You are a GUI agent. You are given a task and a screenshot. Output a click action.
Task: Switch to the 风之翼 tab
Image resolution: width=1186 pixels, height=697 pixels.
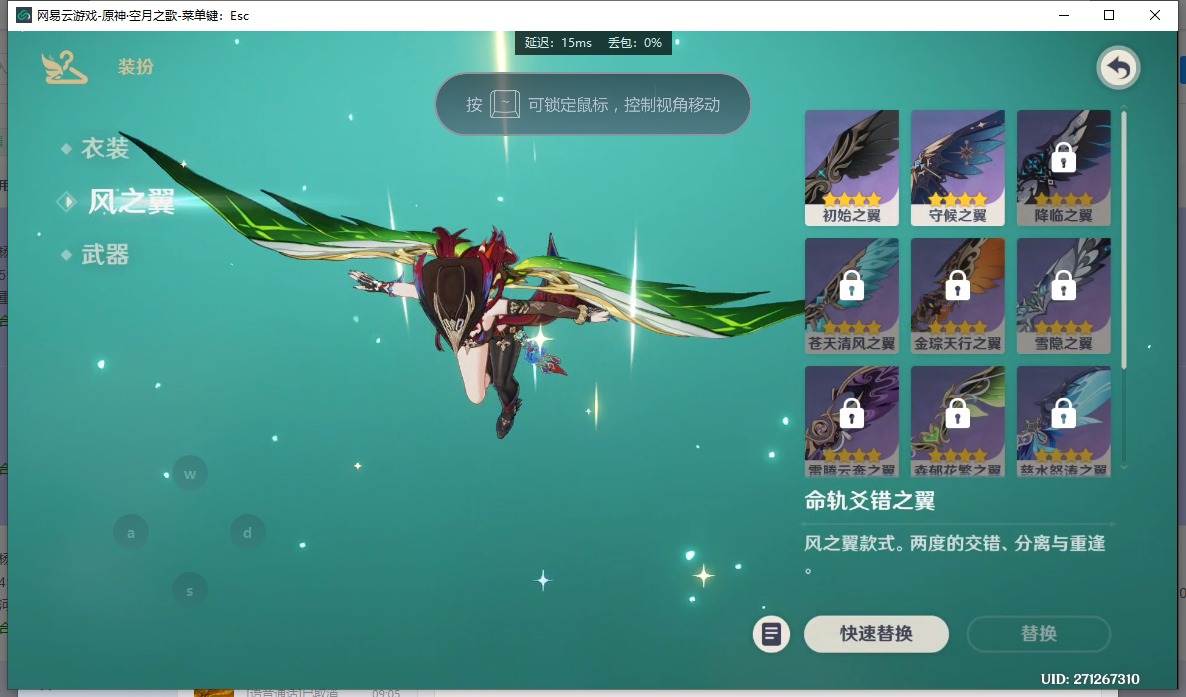131,202
